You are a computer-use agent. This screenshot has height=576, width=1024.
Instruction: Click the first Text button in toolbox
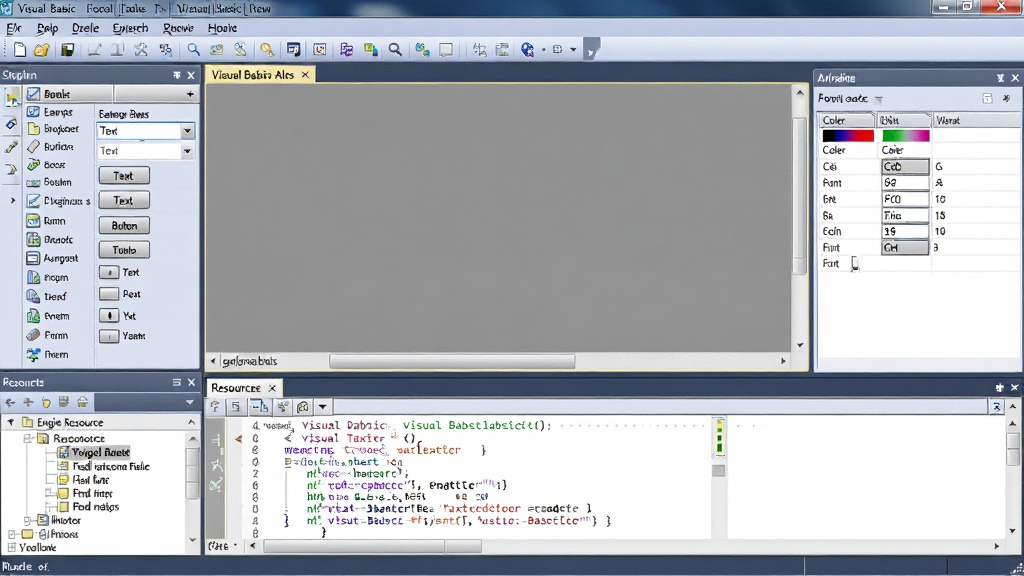(x=124, y=176)
